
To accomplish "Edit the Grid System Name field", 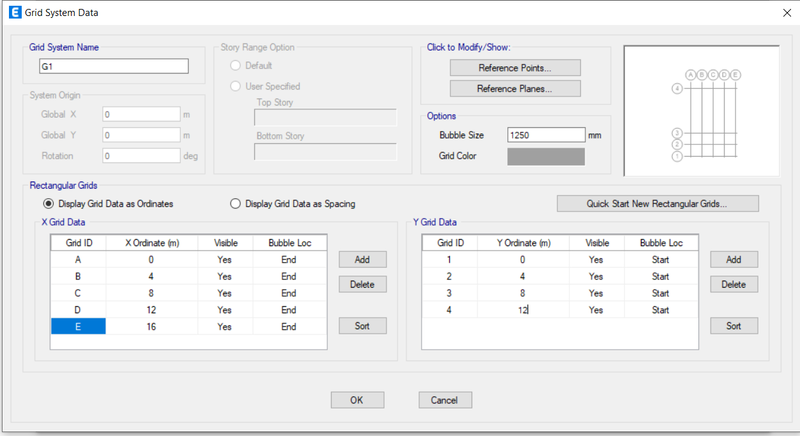I will pyautogui.click(x=113, y=66).
